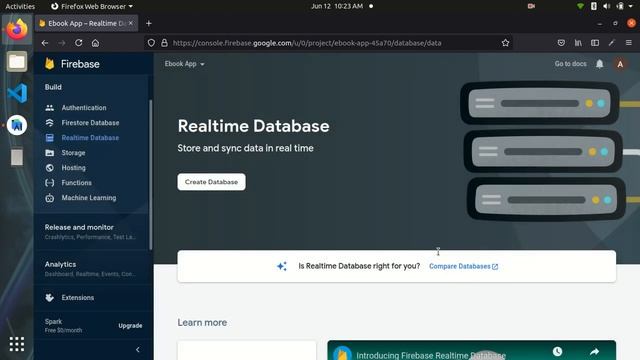The height and width of the screenshot is (360, 640).
Task: Click Go to docs link
Action: point(570,64)
